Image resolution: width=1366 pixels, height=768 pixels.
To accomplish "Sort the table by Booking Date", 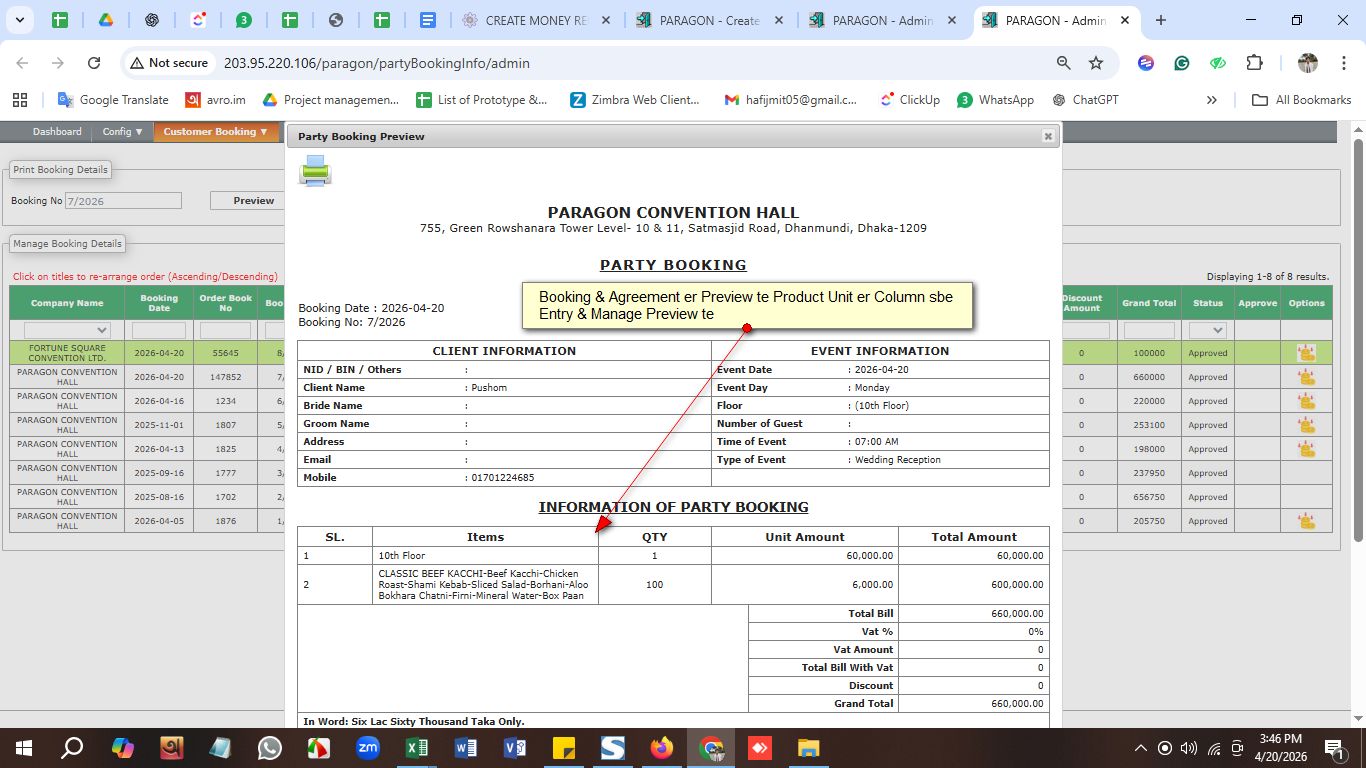I will click(159, 303).
